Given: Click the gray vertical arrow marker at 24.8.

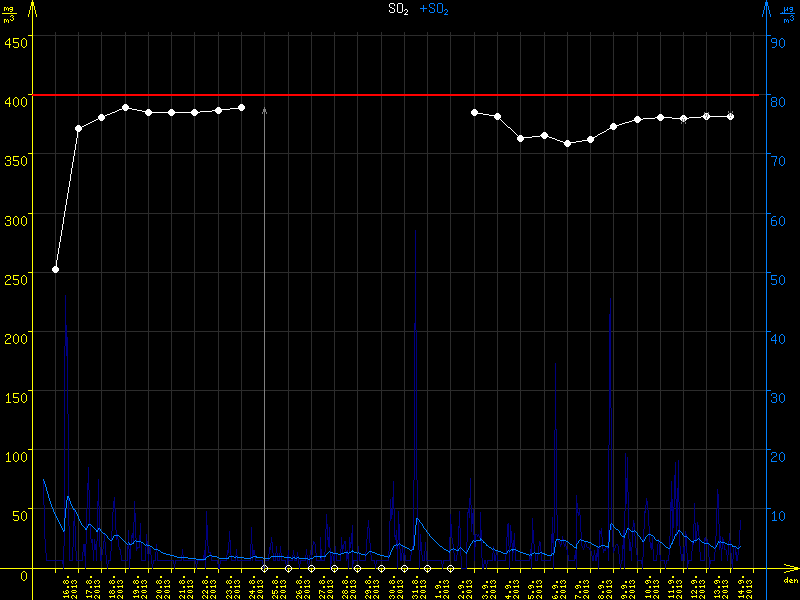Looking at the screenshot, I should point(264,112).
